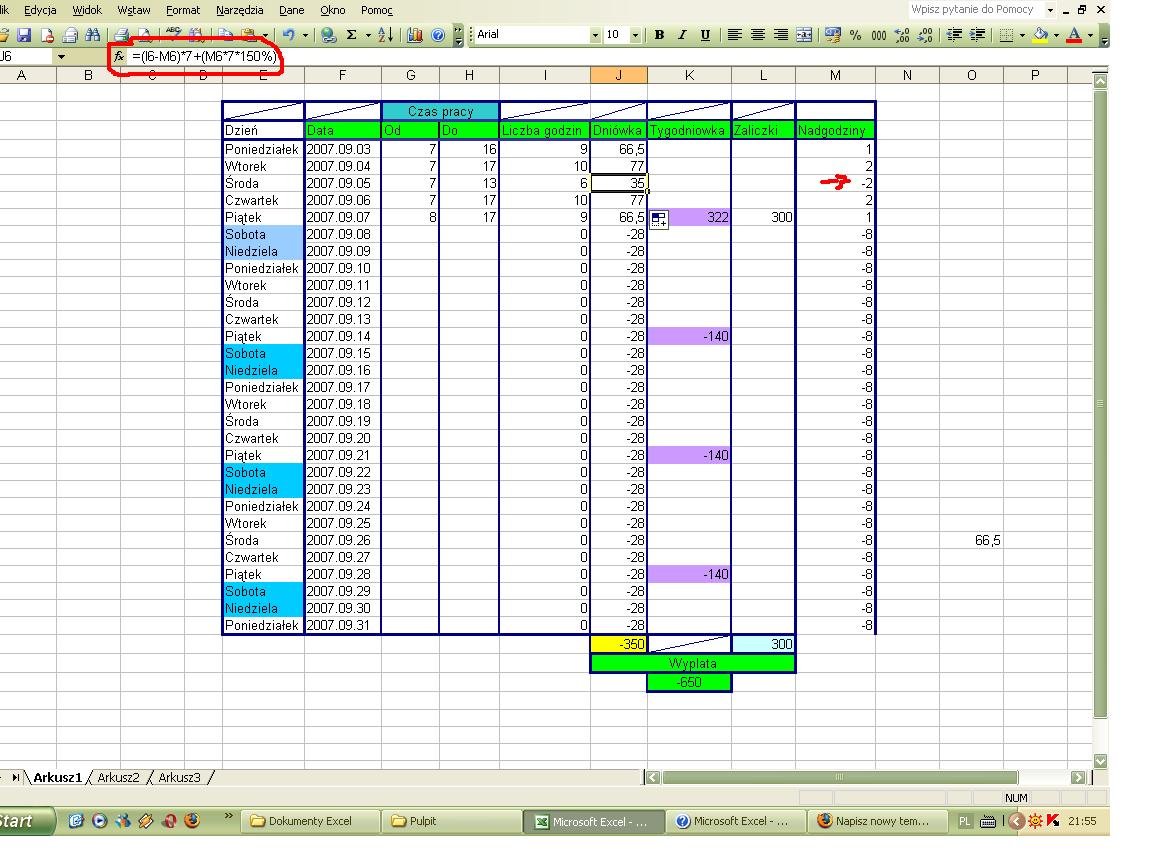Save the workbook with the floppy disk icon
Viewport: 1152px width, 864px height.
pos(24,35)
